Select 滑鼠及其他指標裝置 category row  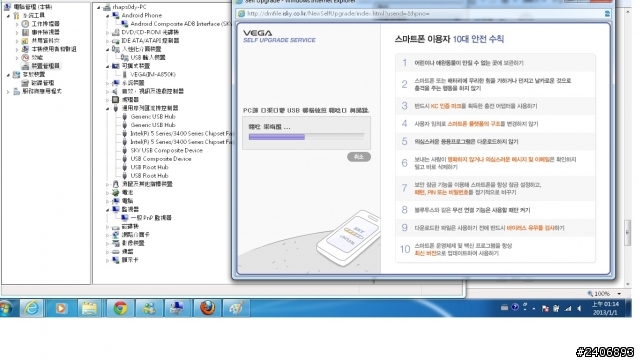pyautogui.click(x=147, y=184)
